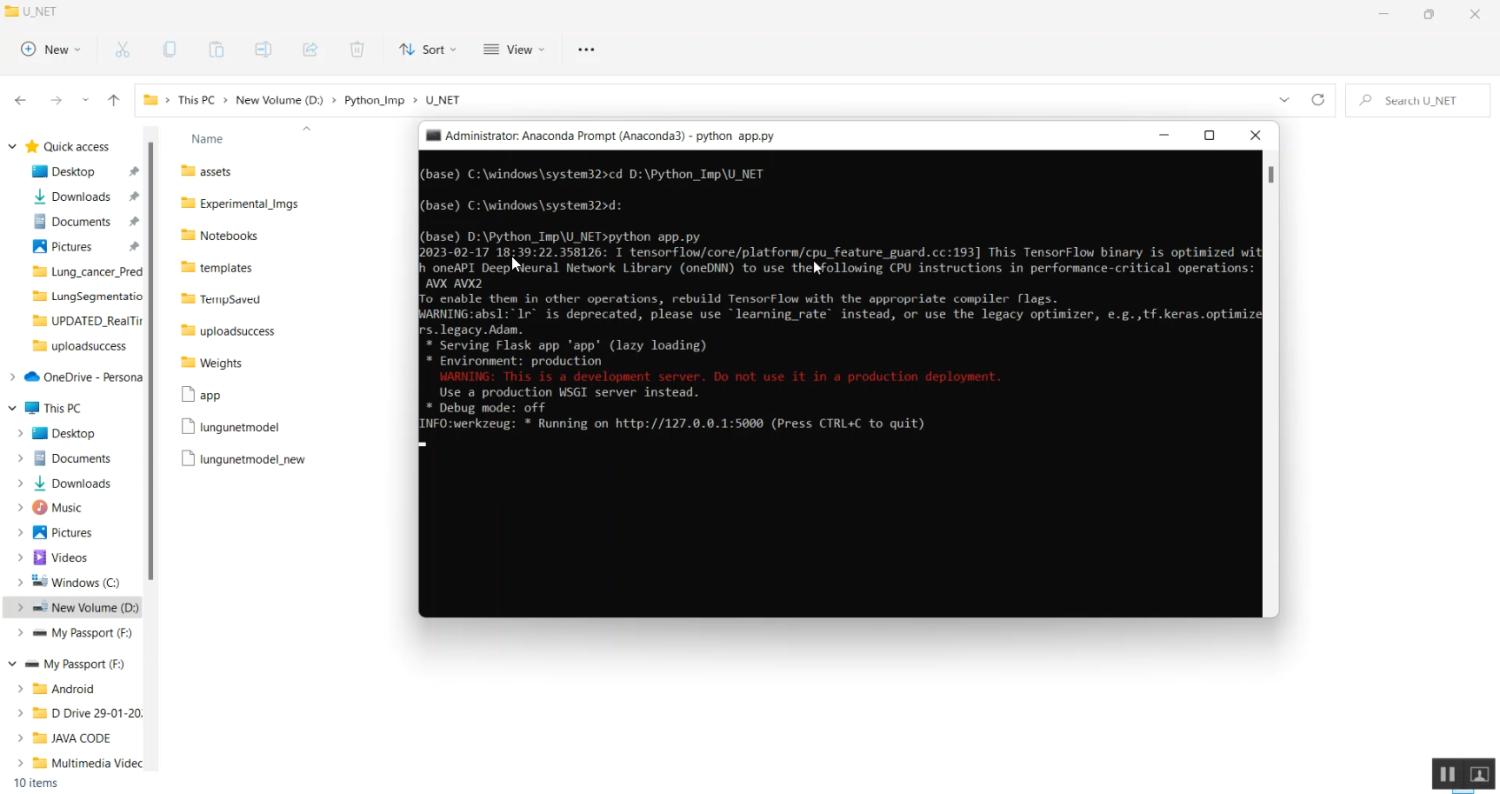Select D Drive 29-01 folder in tree
Image resolution: width=1500 pixels, height=794 pixels.
coord(88,713)
